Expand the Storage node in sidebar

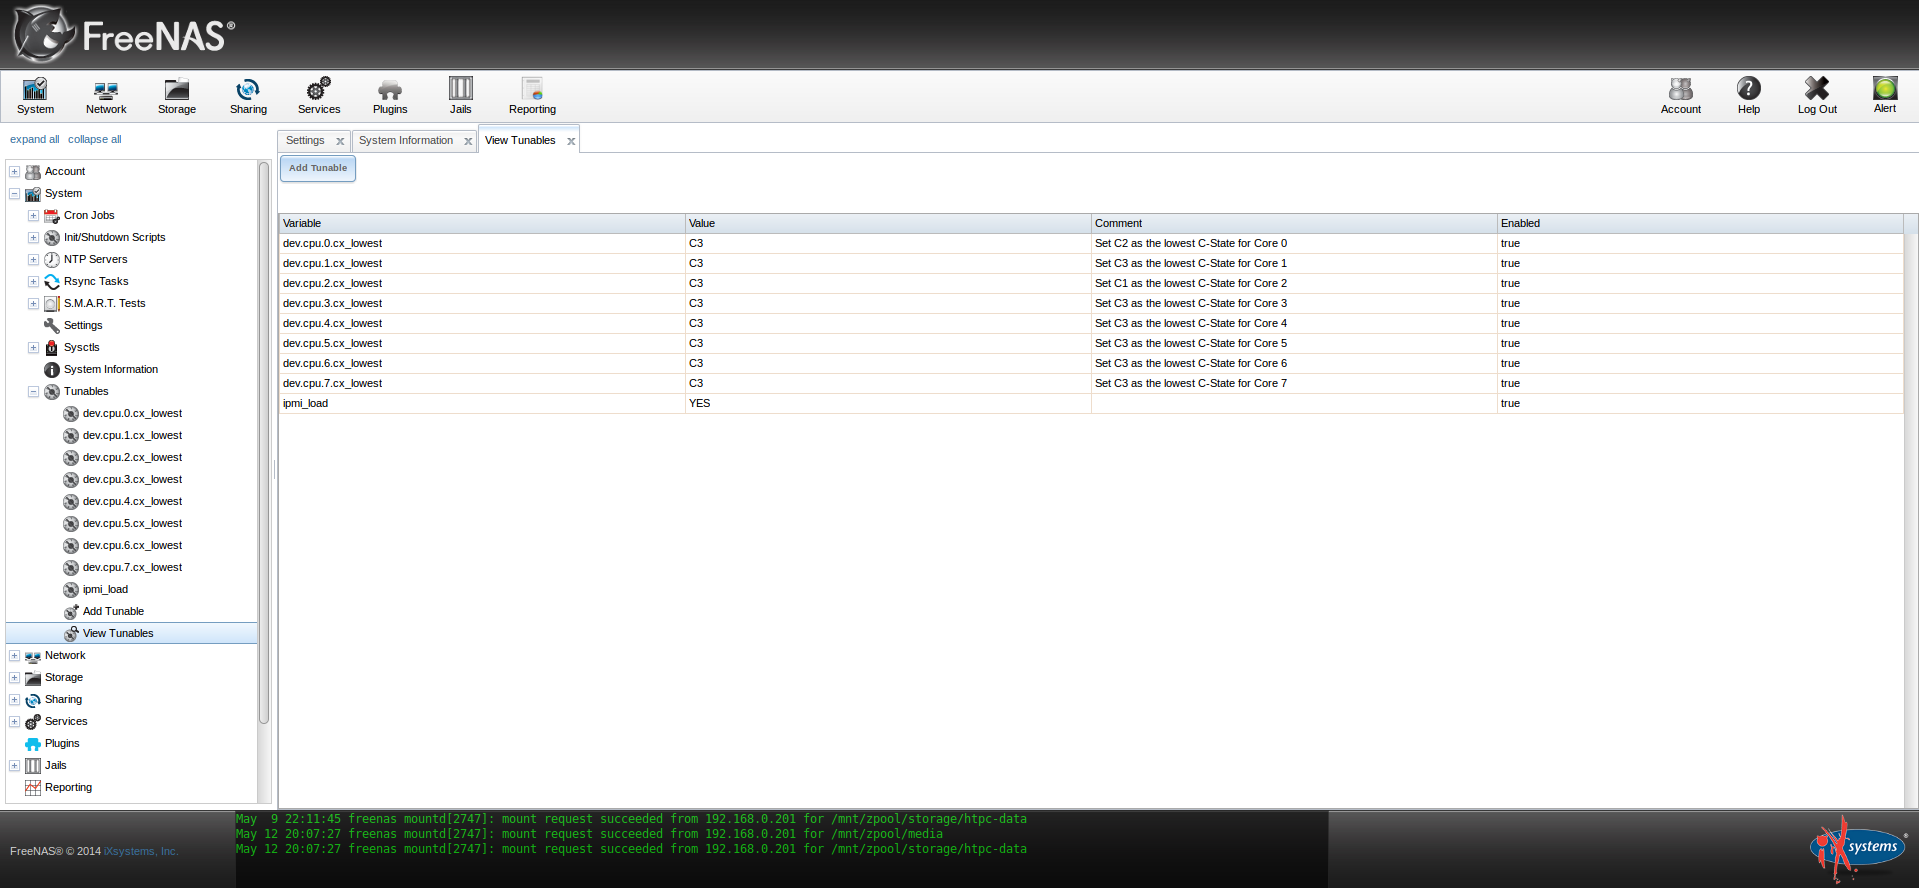tap(15, 678)
